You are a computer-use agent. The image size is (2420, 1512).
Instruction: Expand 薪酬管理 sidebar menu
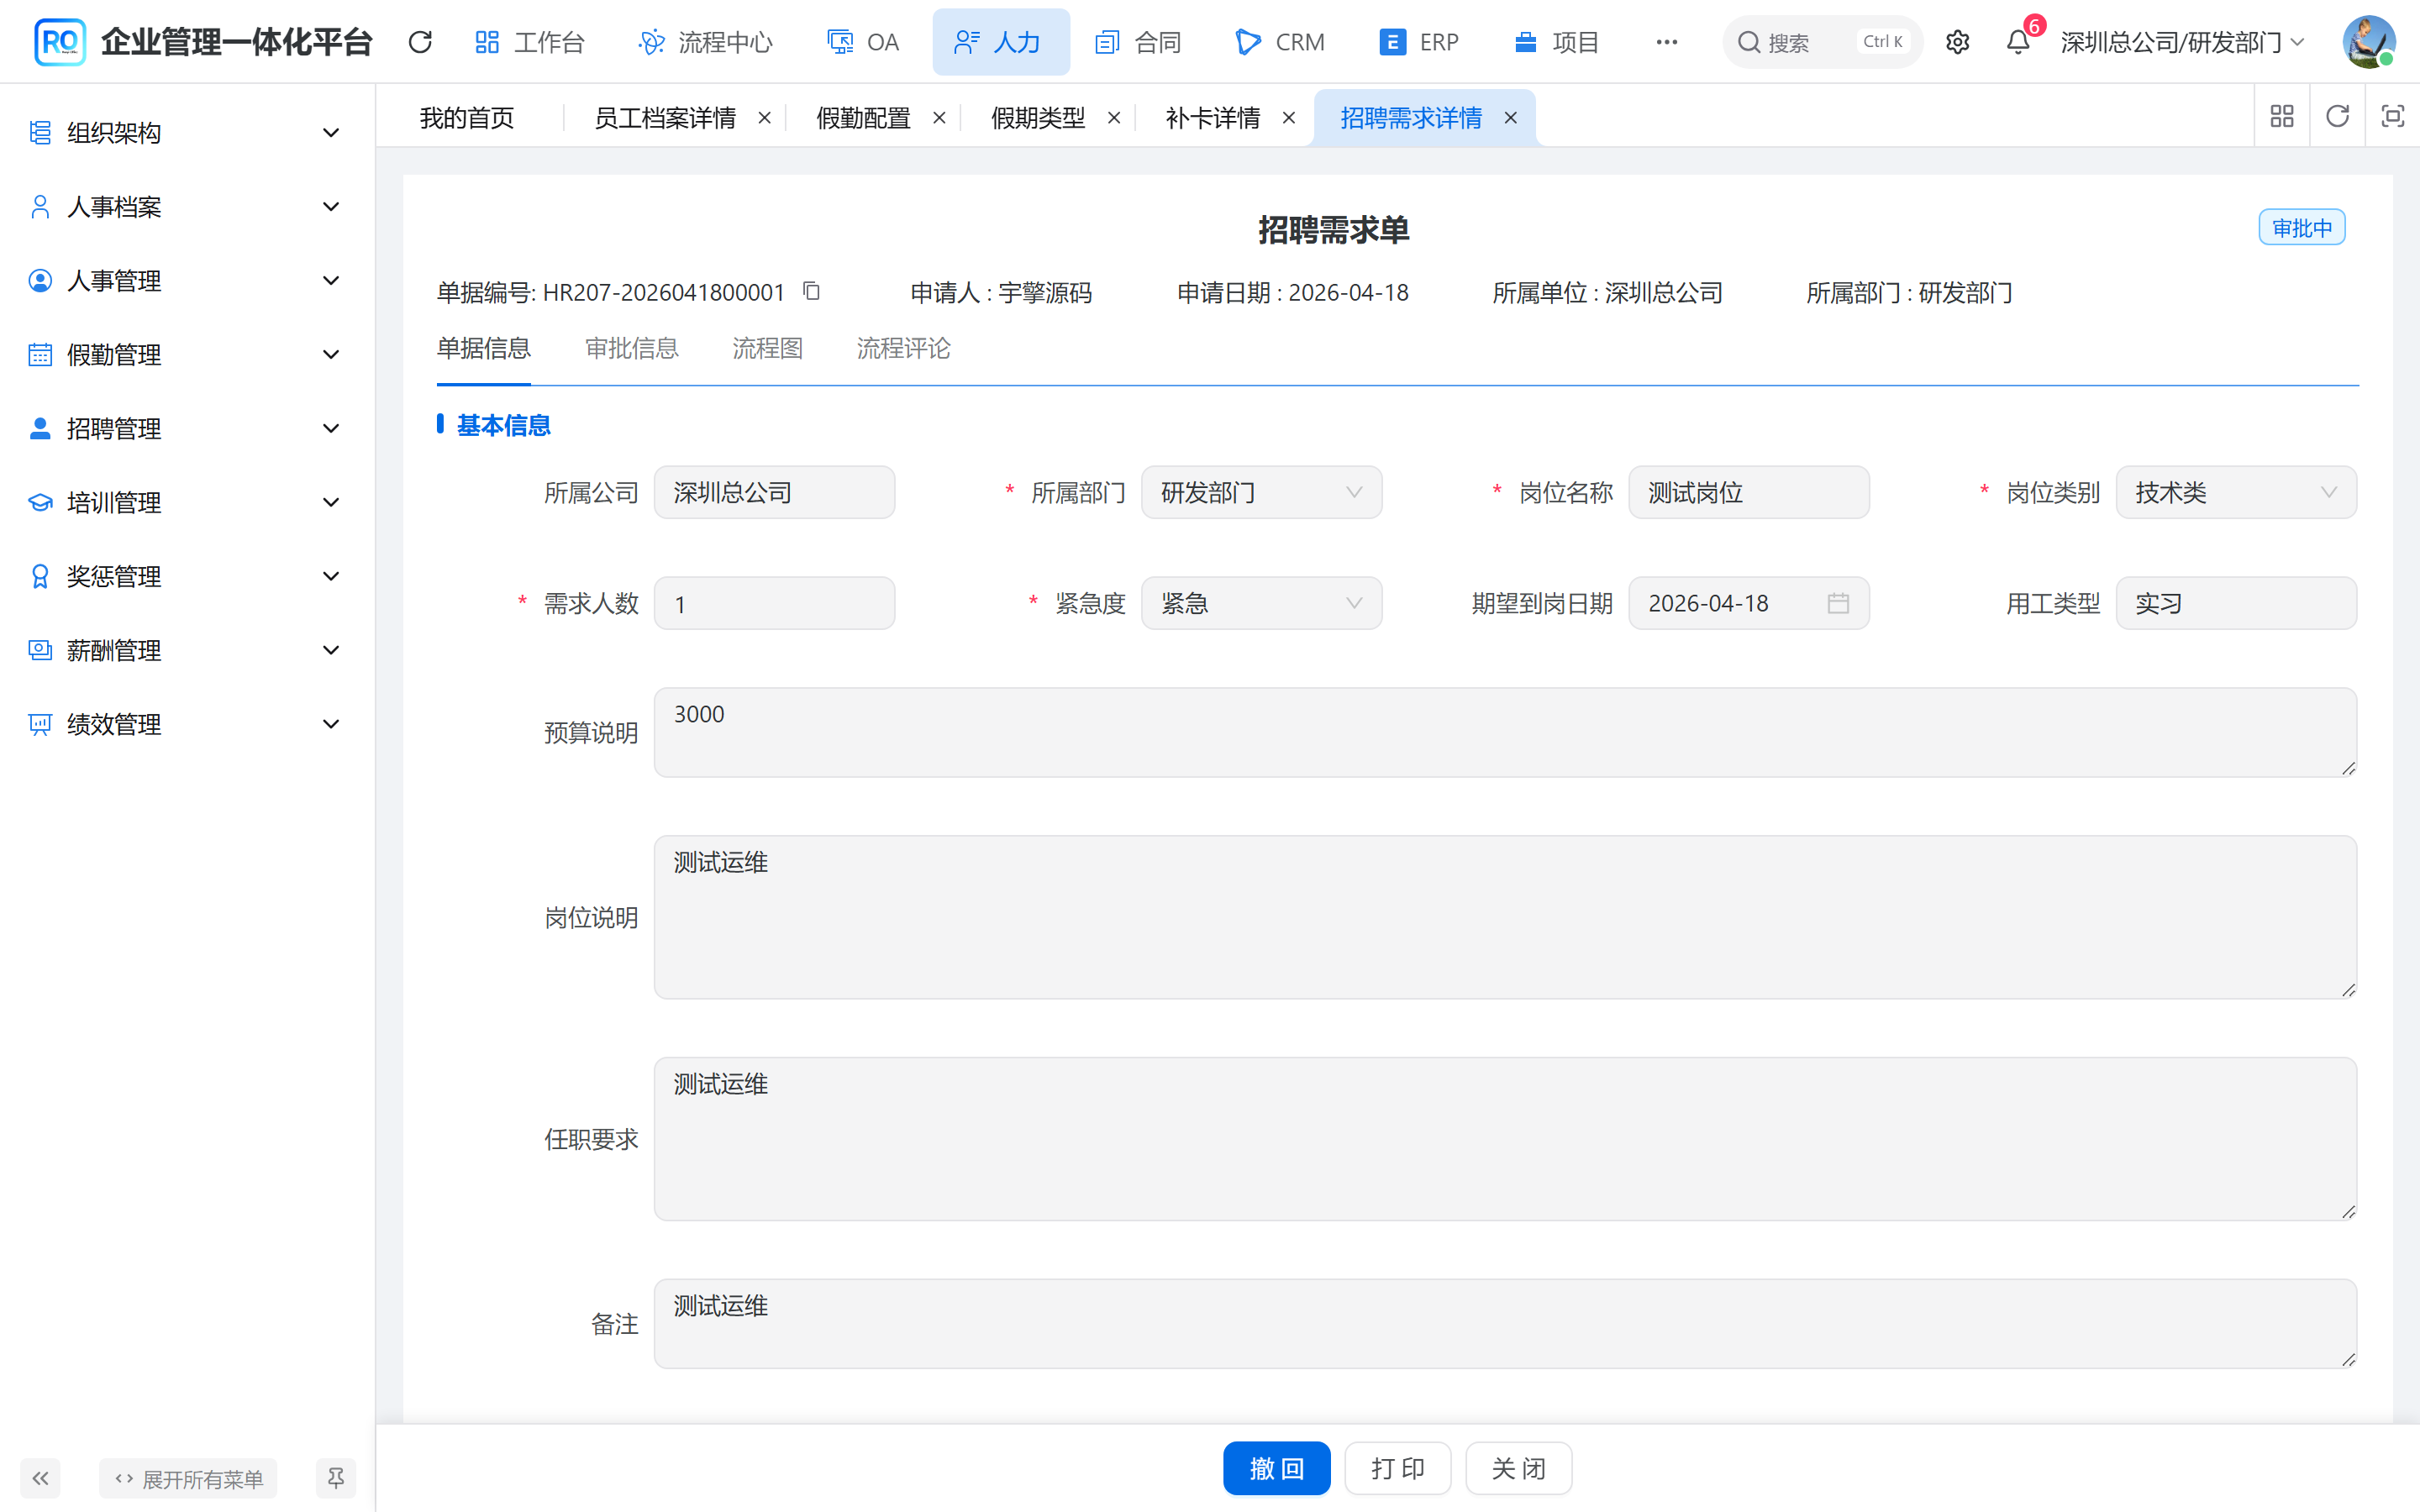point(187,651)
